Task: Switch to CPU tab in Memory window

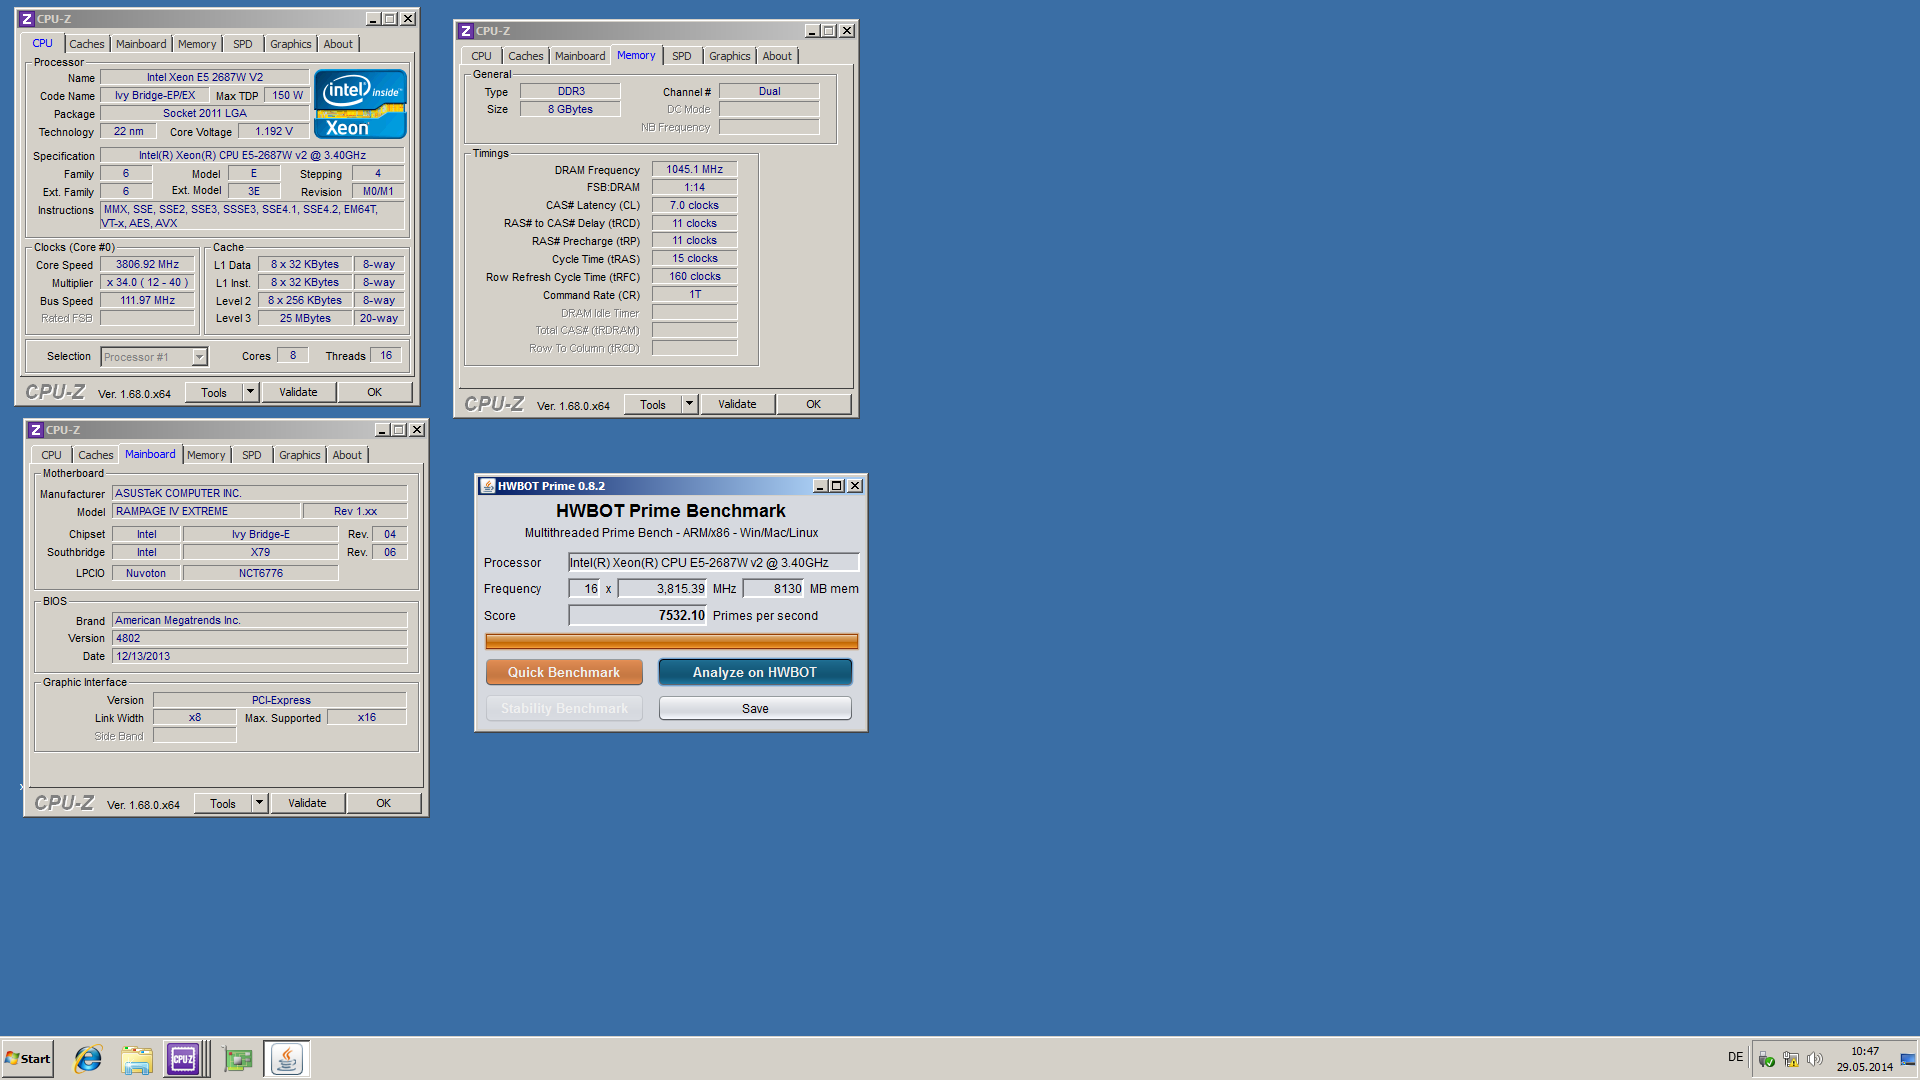Action: (x=481, y=56)
